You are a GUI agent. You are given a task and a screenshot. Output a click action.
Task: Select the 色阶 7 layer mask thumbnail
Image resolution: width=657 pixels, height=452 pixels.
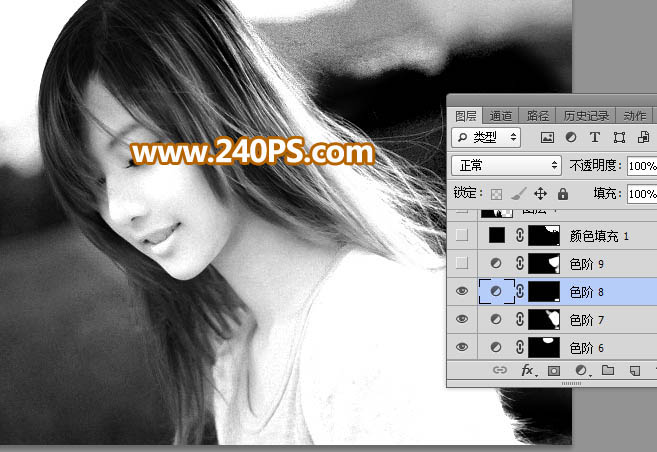click(544, 319)
